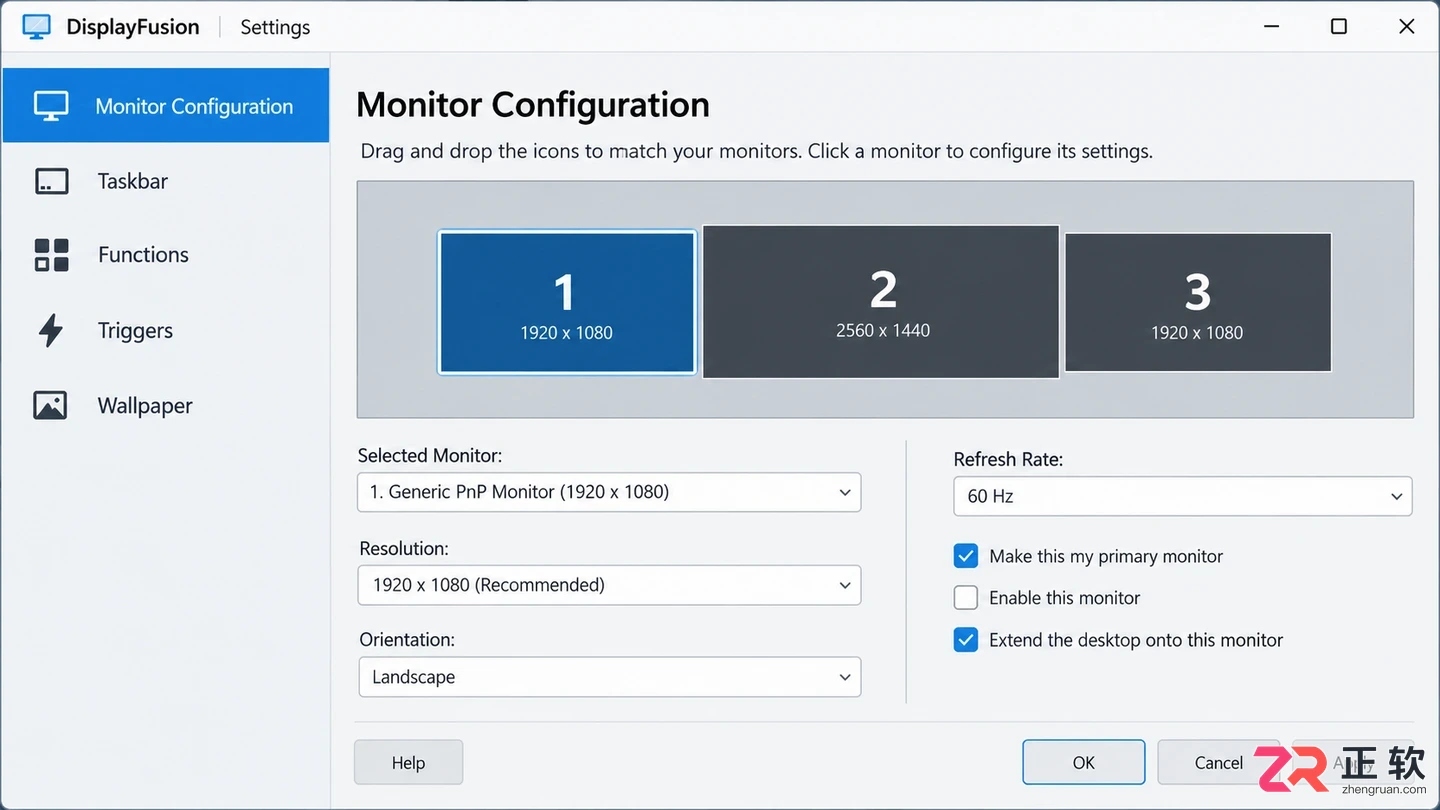Close the DisplayFusion Settings window
The image size is (1440, 810).
1407,27
